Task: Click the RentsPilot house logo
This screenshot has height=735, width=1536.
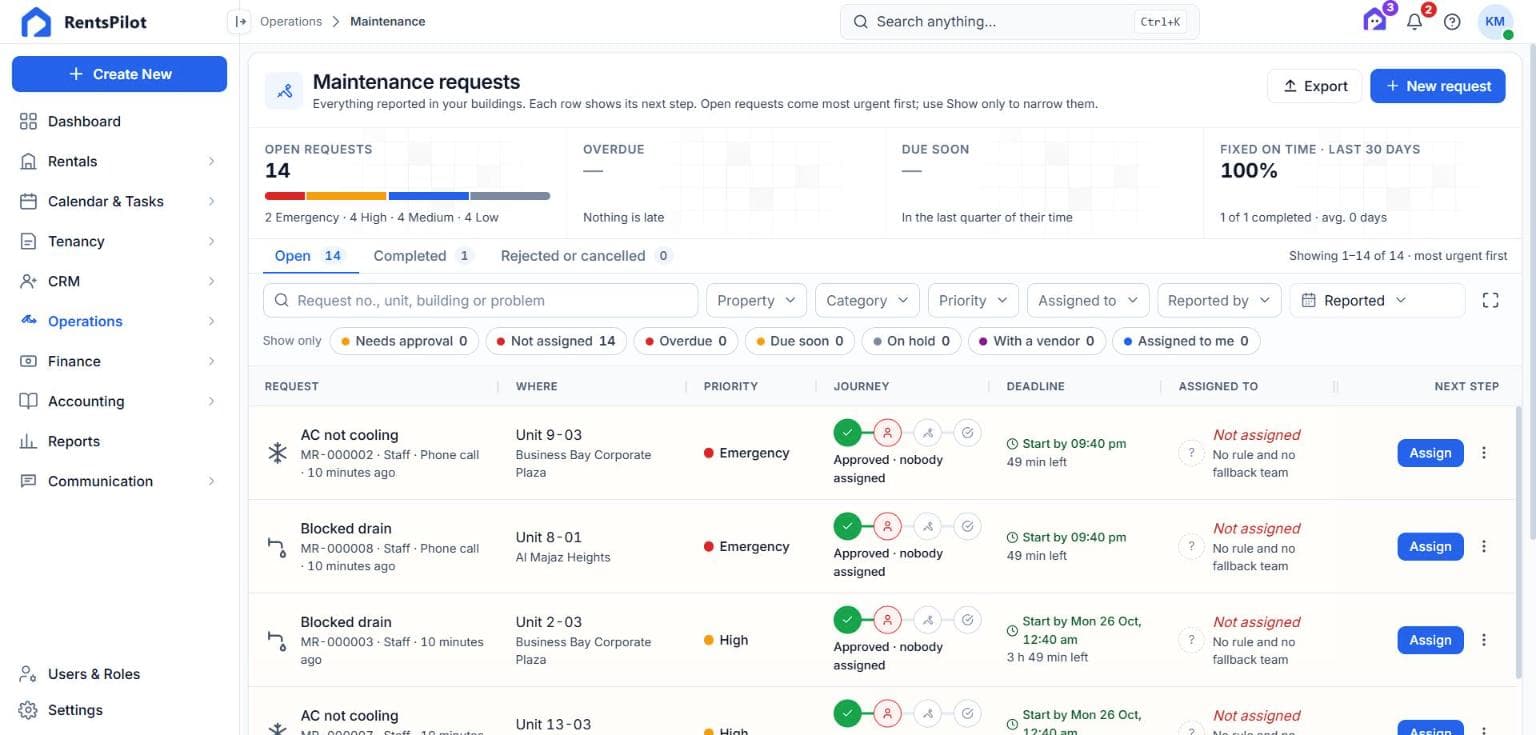Action: click(36, 22)
